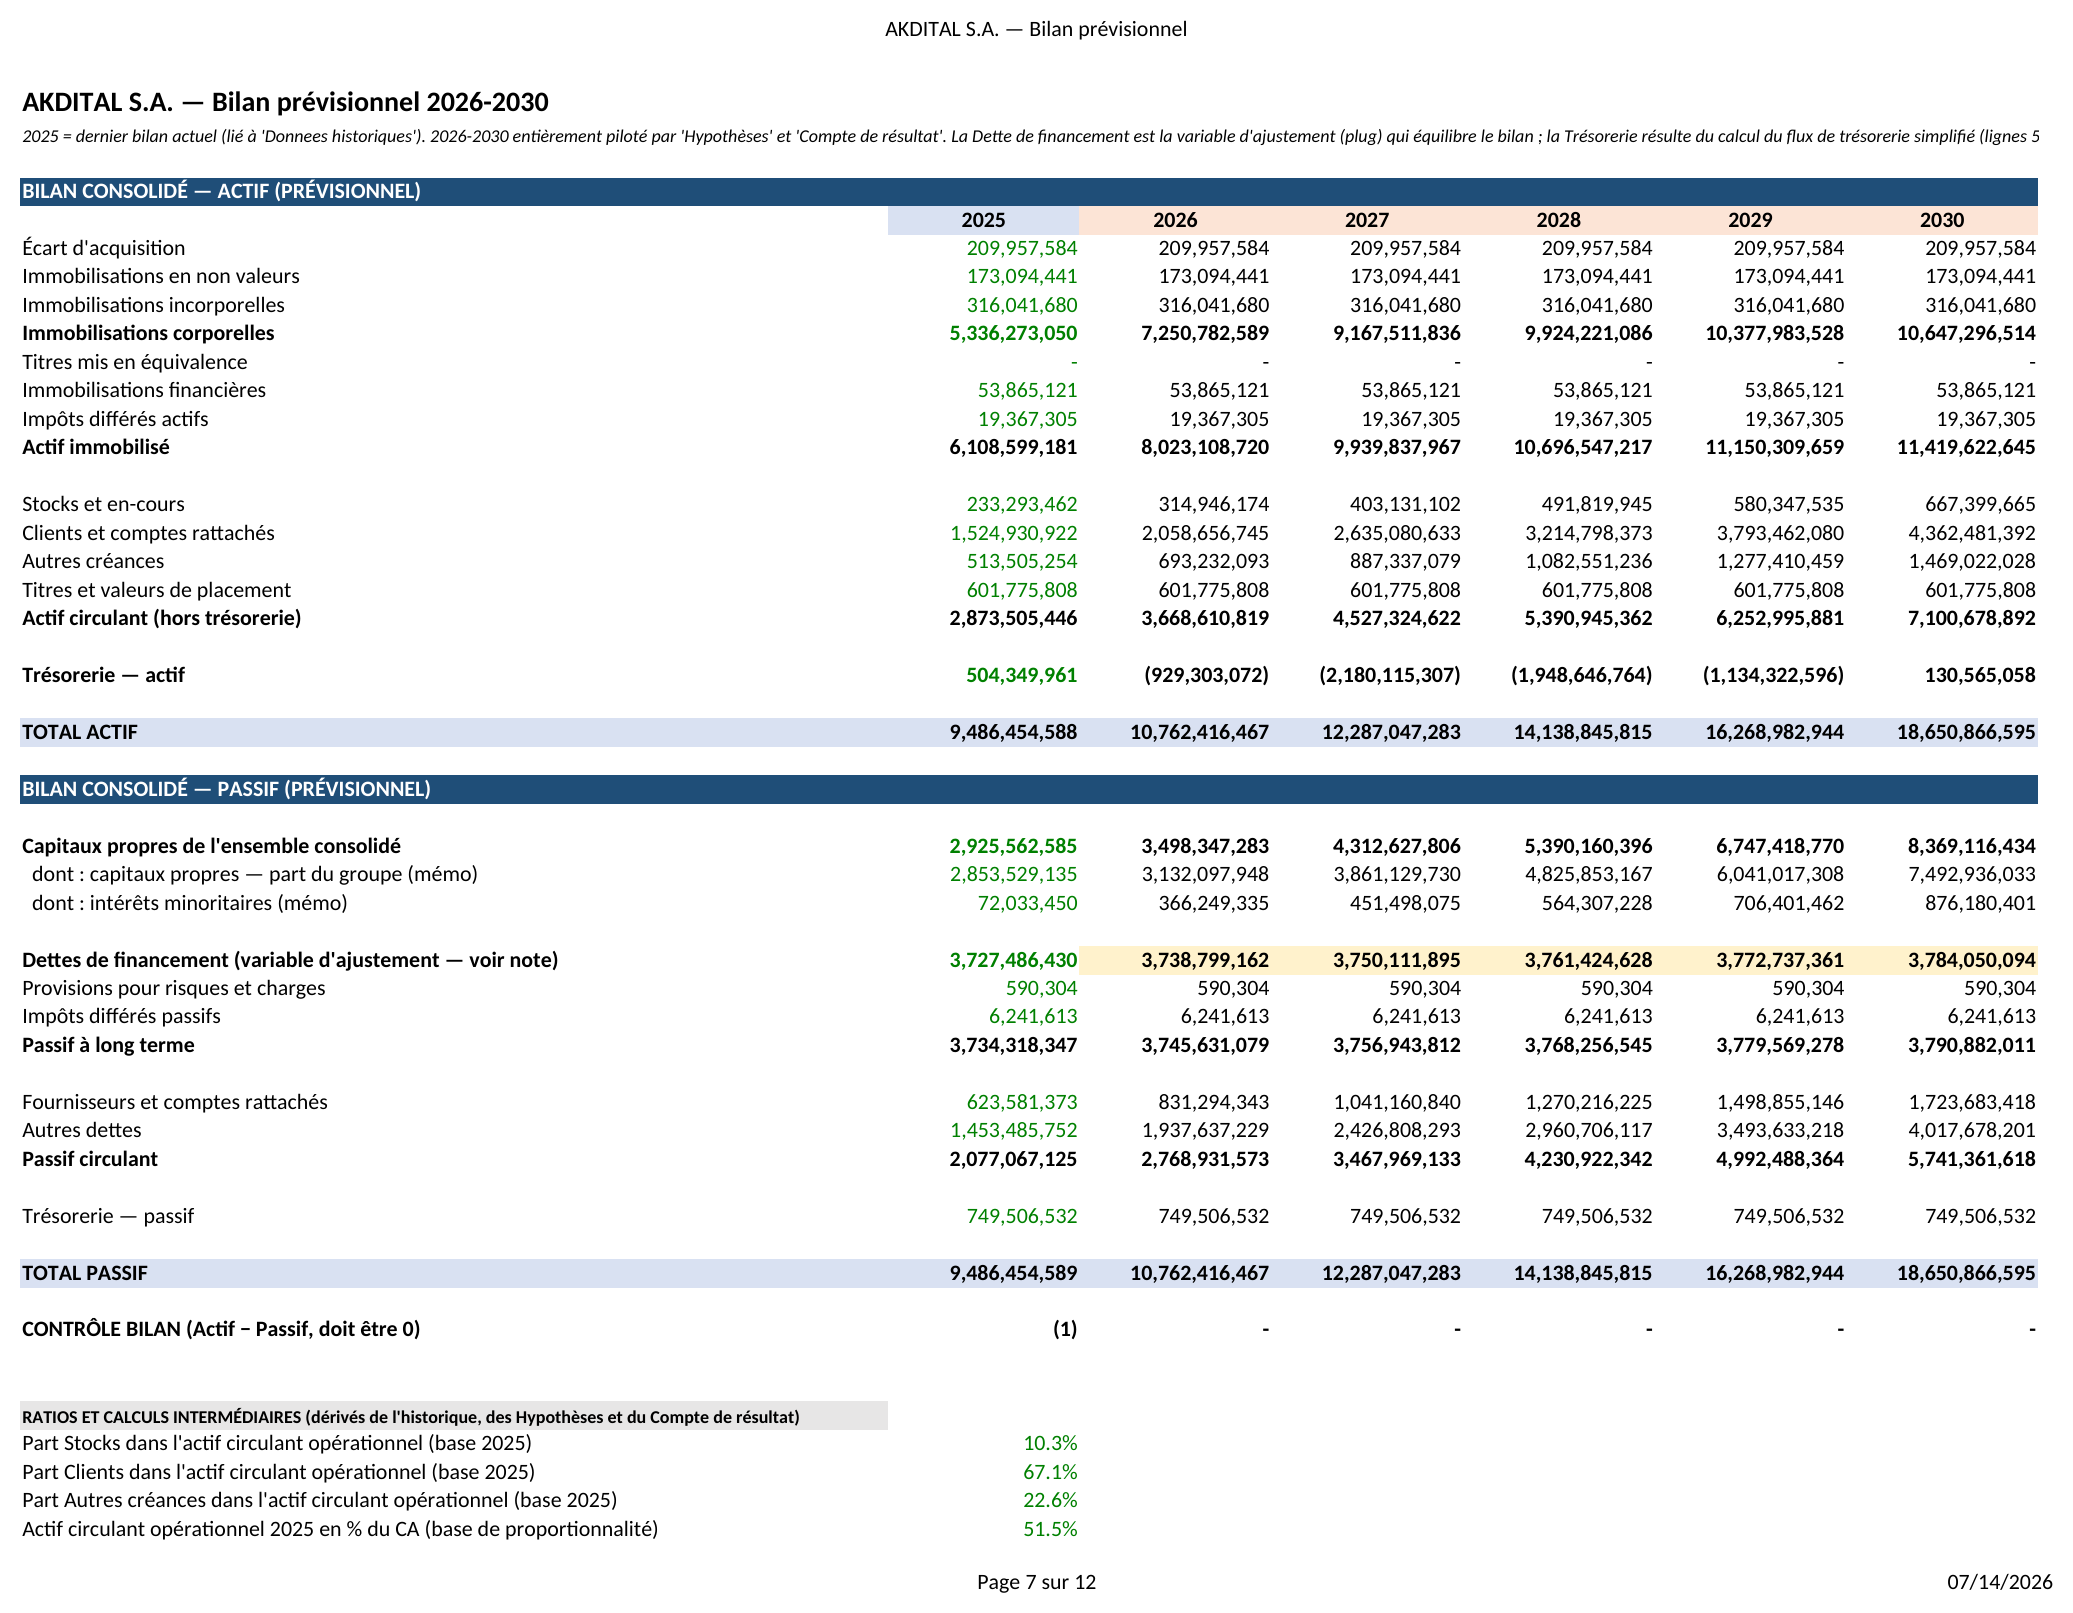Click the TOTAL PASSIF 2030 value

point(1966,1273)
